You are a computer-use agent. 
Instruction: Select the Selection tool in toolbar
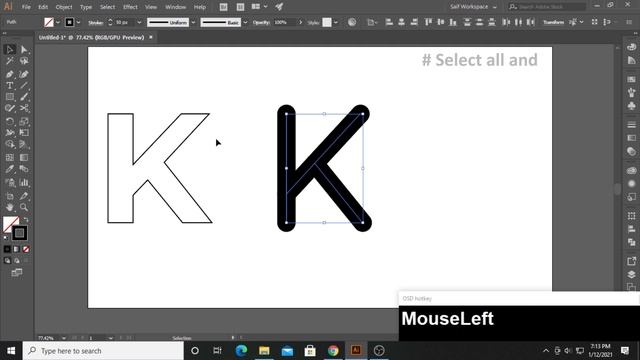tap(10, 49)
